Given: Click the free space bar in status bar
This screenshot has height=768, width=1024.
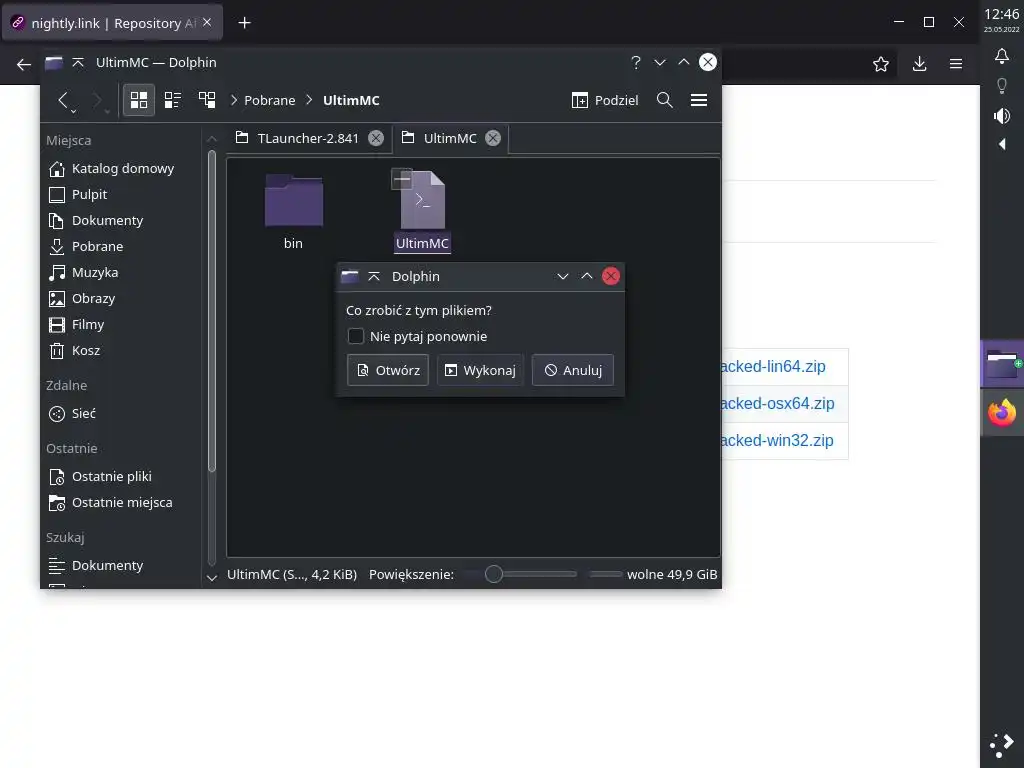Looking at the screenshot, I should [605, 574].
